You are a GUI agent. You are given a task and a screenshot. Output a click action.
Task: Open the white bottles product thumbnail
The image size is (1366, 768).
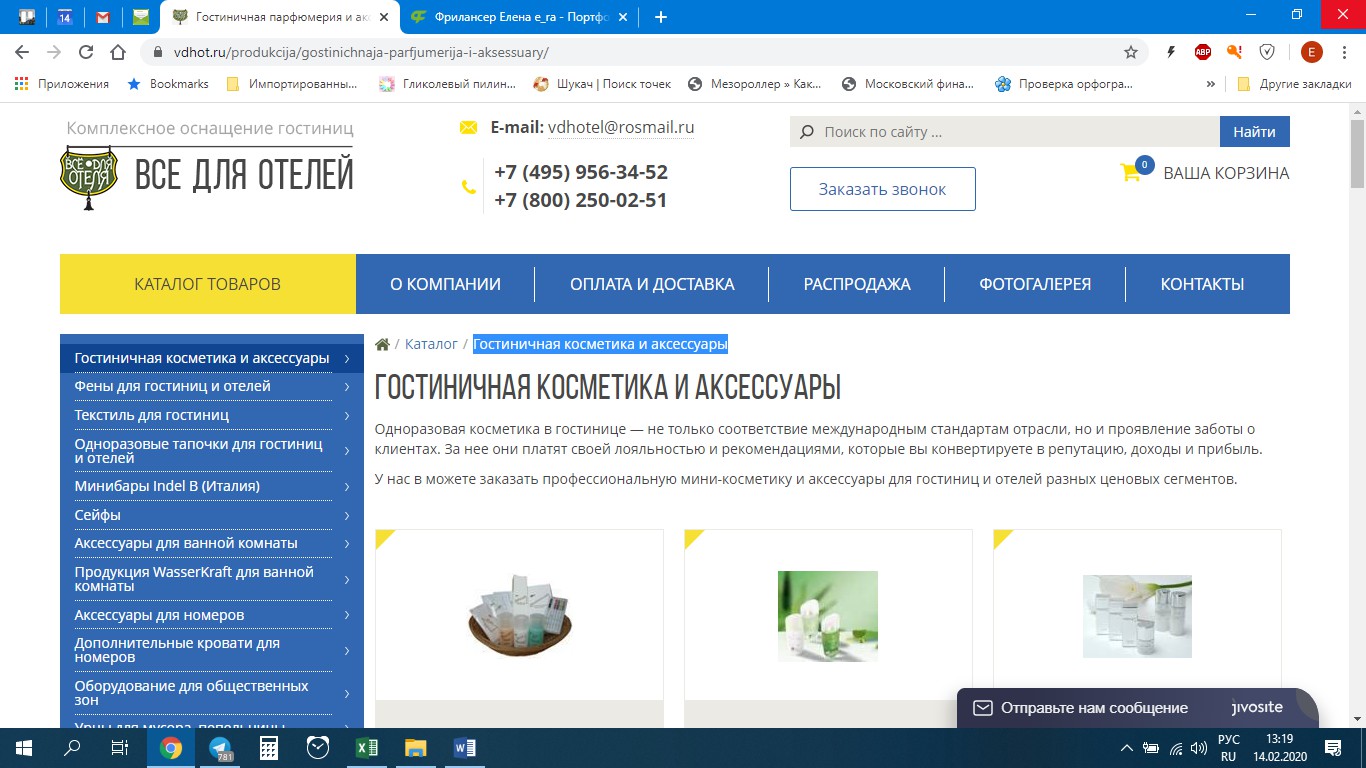1137,616
